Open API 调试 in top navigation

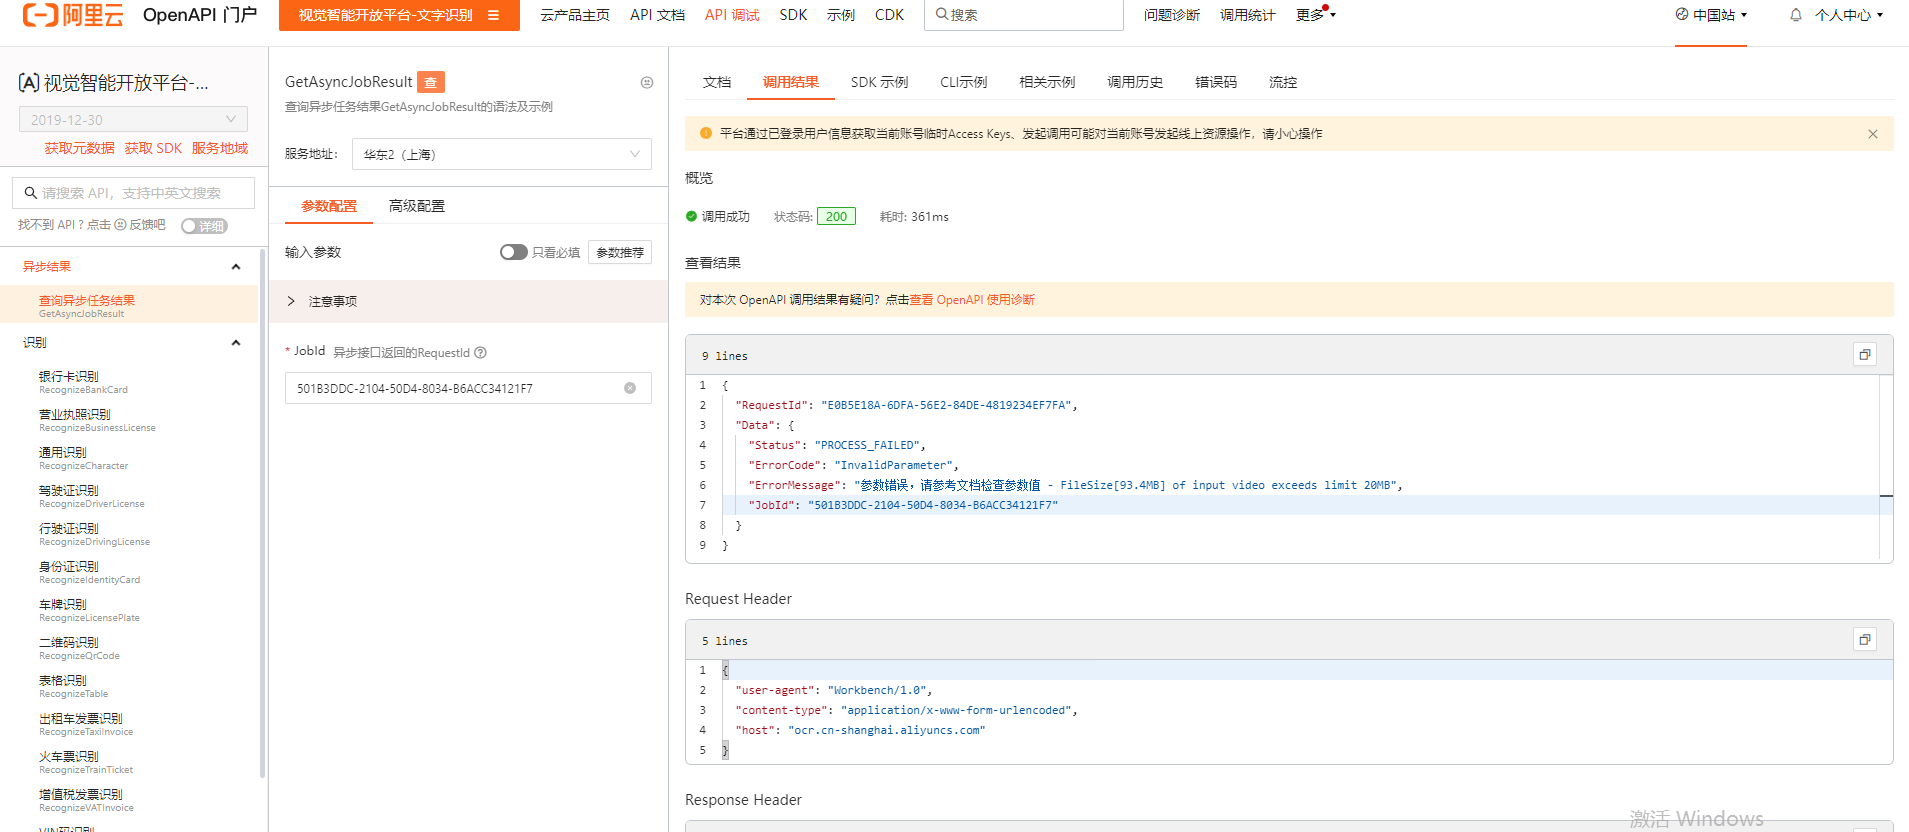point(732,15)
